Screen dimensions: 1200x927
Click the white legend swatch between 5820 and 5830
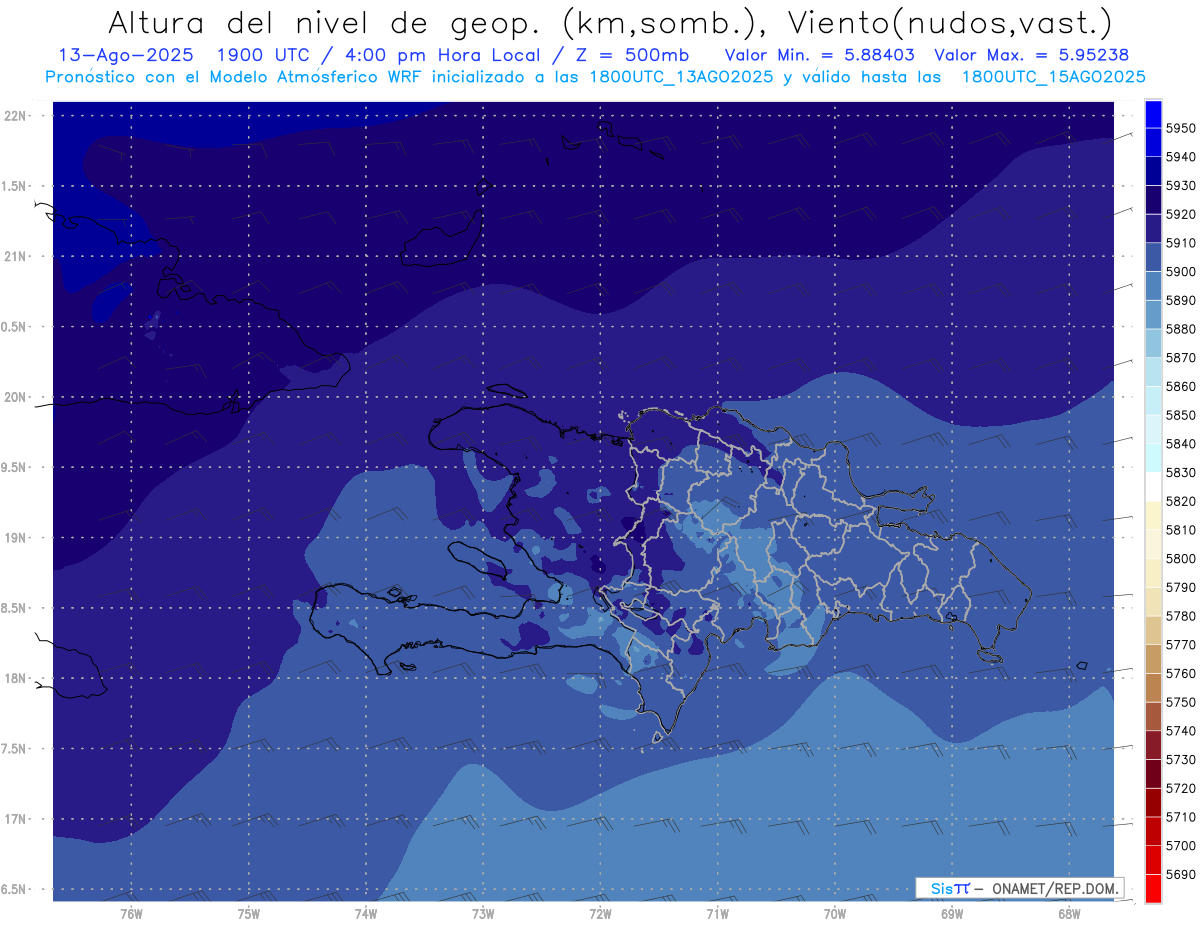coord(1153,487)
